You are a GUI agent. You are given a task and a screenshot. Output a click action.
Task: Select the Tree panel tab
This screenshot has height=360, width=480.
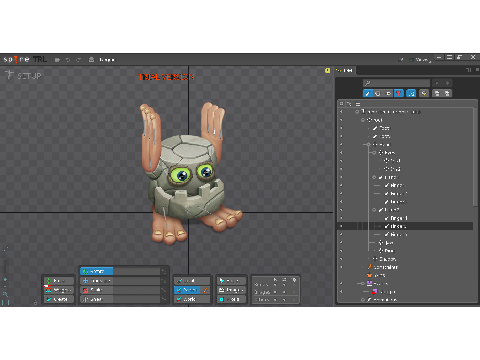pyautogui.click(x=345, y=70)
